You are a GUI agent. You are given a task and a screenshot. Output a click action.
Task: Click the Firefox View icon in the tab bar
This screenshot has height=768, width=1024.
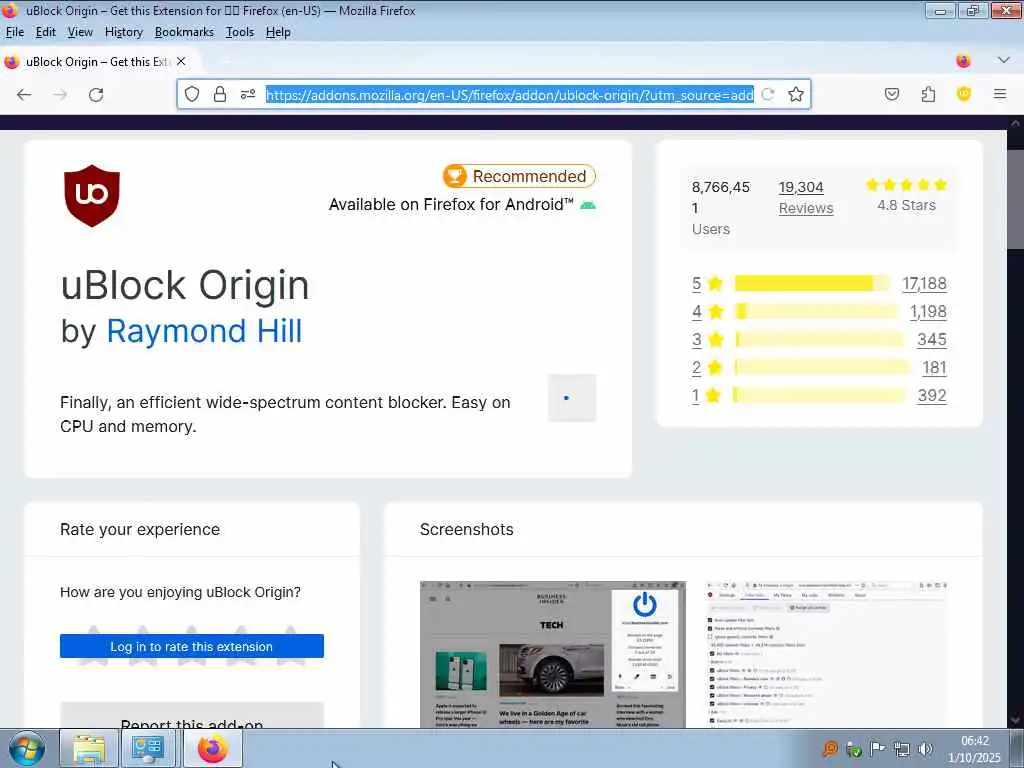coord(963,61)
